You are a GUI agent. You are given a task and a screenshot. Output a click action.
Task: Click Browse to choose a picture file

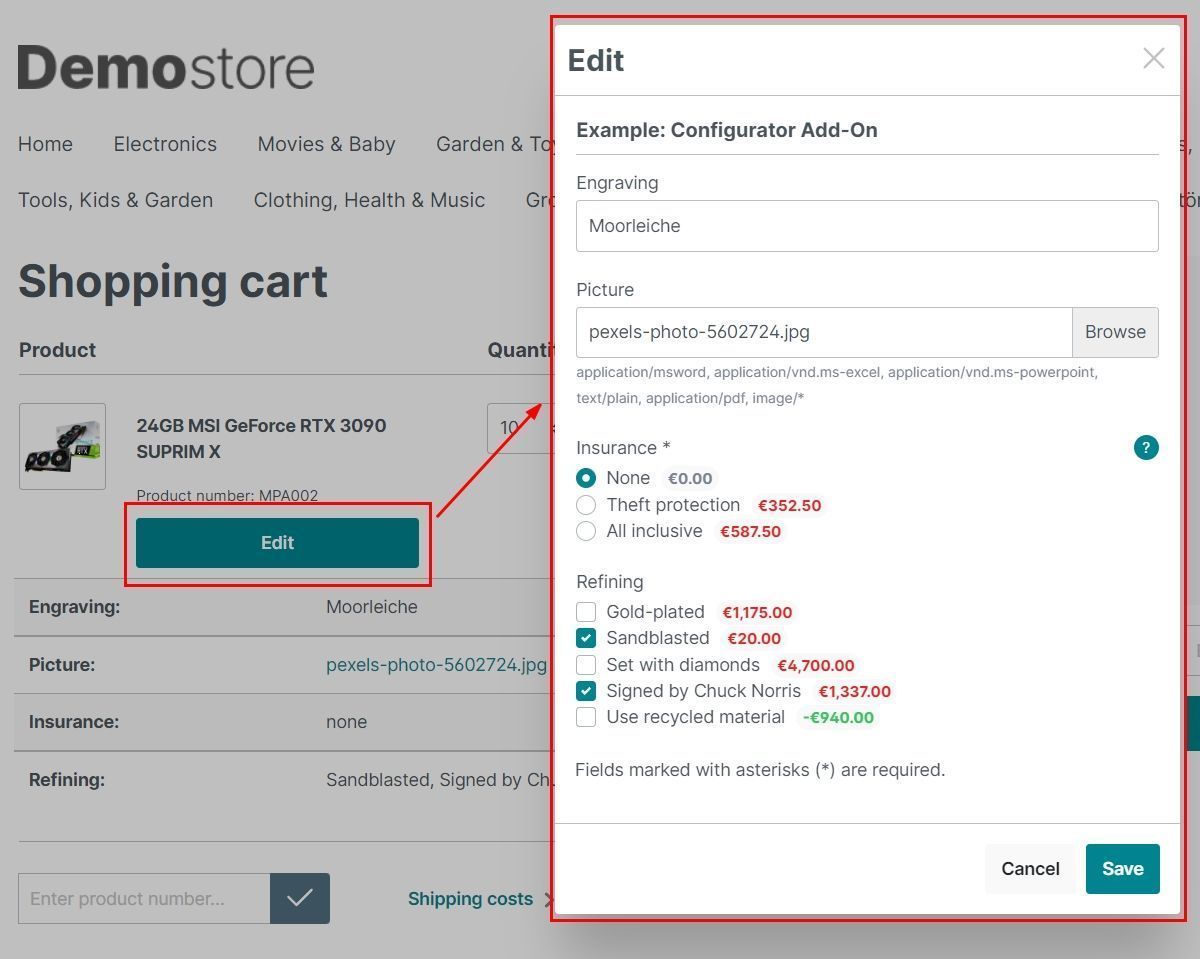1114,332
